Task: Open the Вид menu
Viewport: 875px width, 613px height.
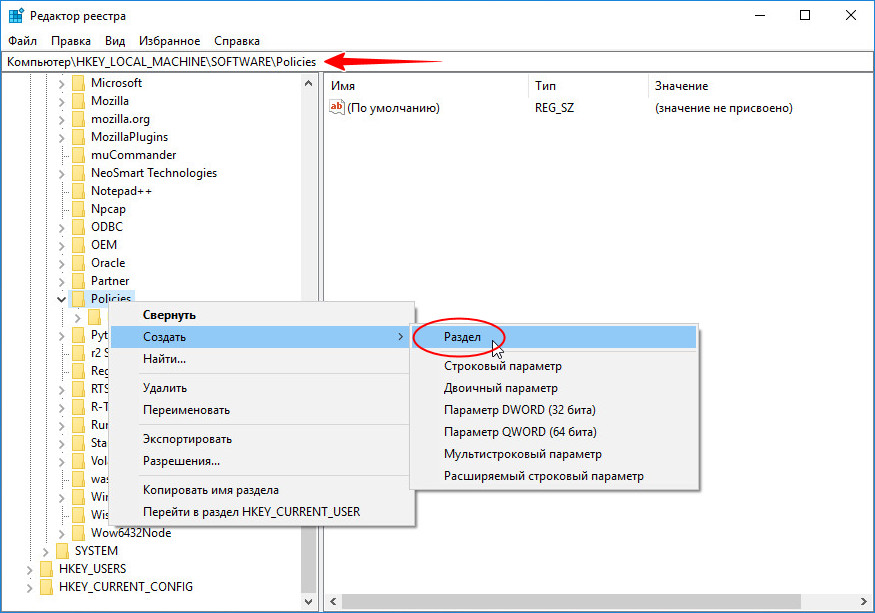Action: (x=115, y=41)
